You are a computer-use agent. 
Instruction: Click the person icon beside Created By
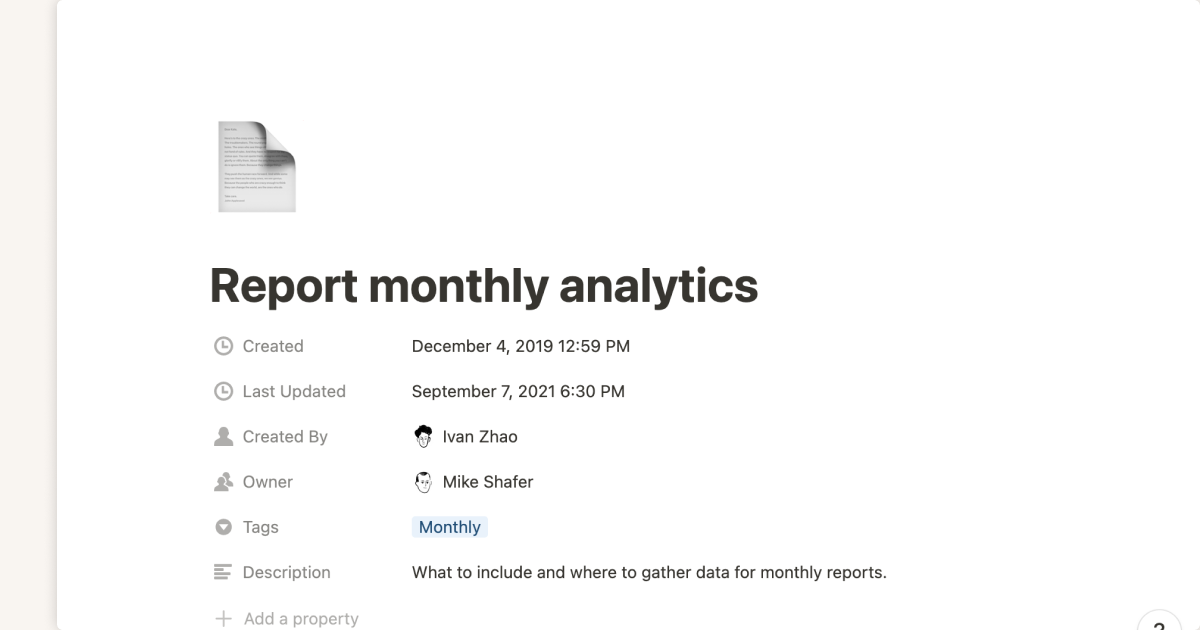point(224,437)
